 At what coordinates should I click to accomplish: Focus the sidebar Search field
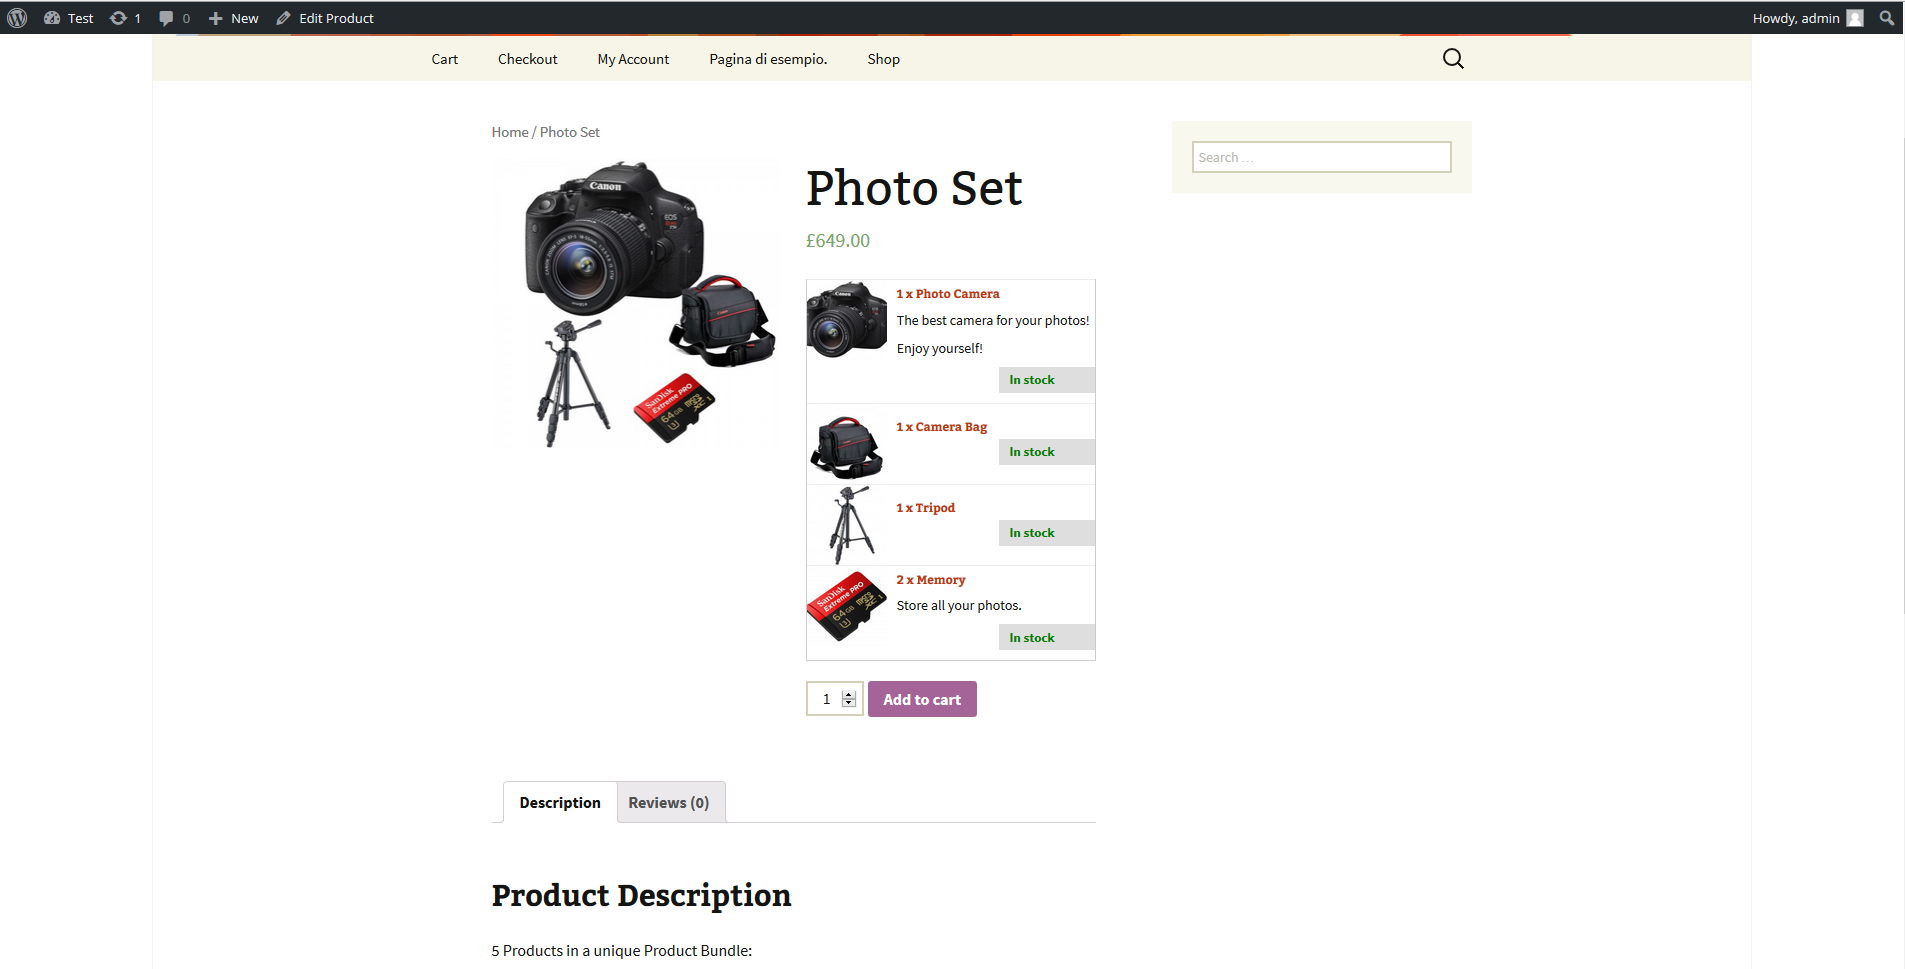tap(1322, 157)
